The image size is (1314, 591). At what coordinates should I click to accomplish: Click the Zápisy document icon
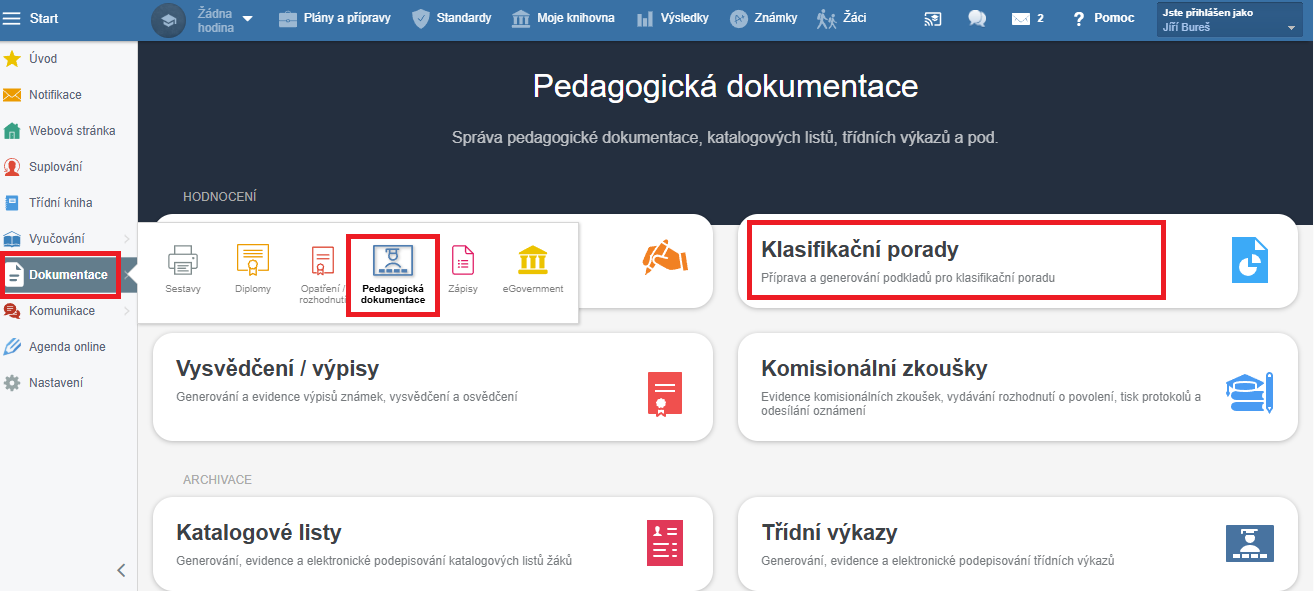(463, 260)
